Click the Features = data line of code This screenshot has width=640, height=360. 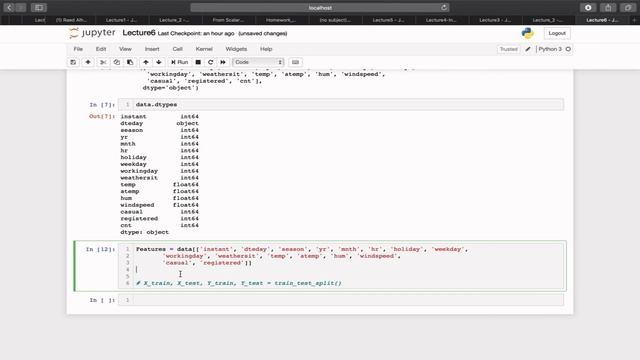coord(302,249)
